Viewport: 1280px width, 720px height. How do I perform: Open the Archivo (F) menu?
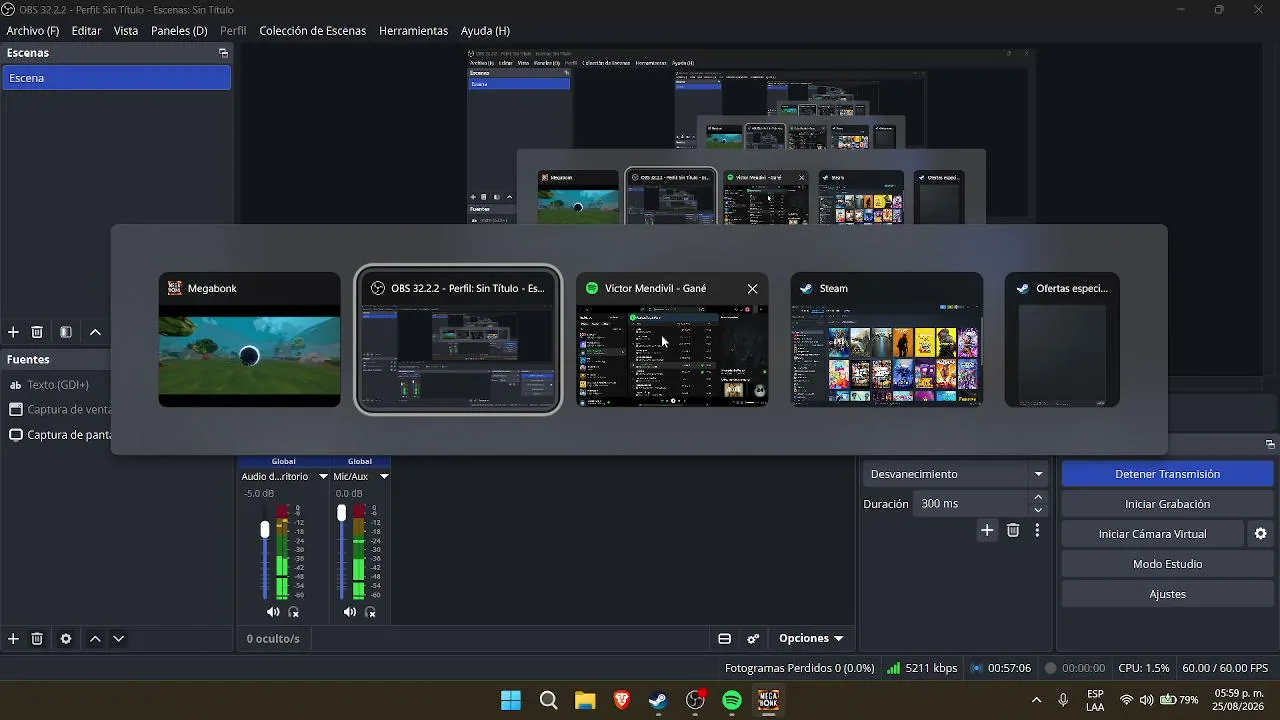point(33,31)
